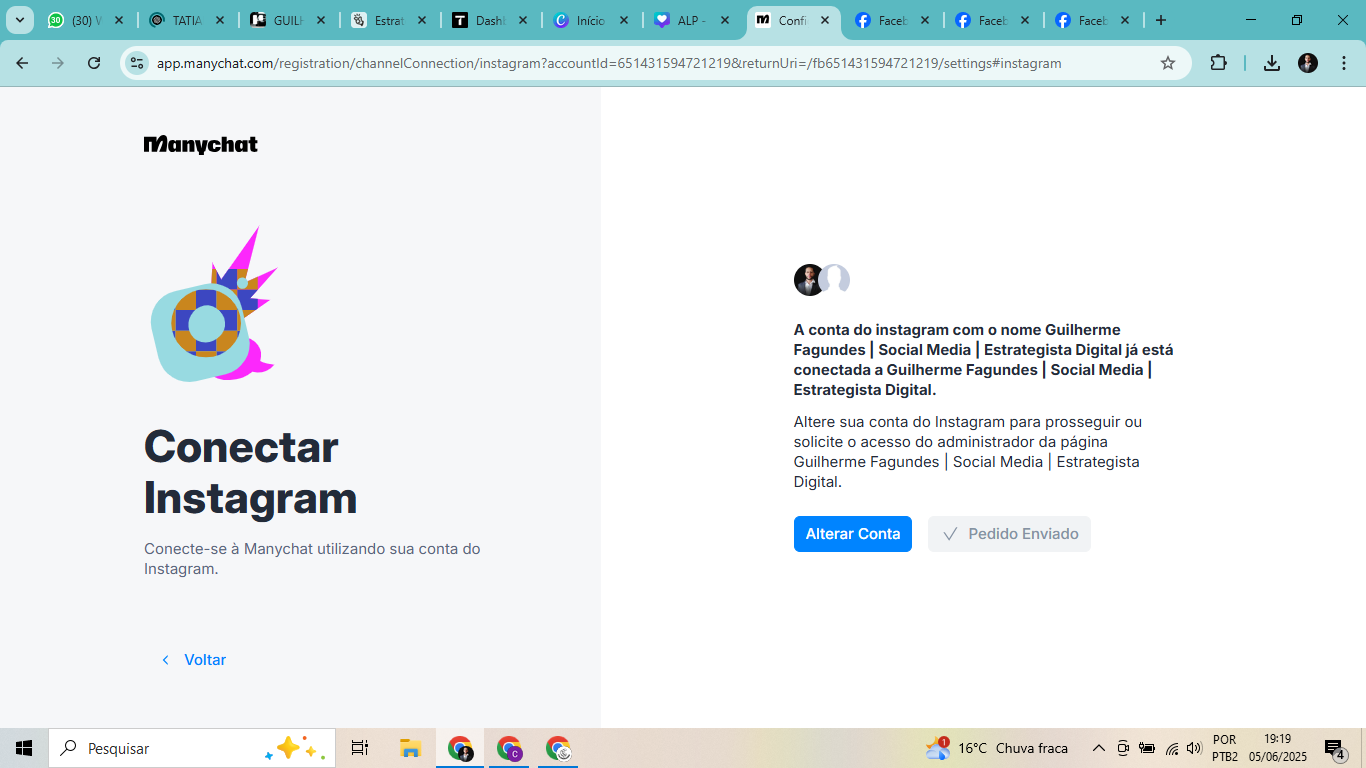Click the POR PTB2 language indicator
The height and width of the screenshot is (768, 1366).
[x=1225, y=748]
